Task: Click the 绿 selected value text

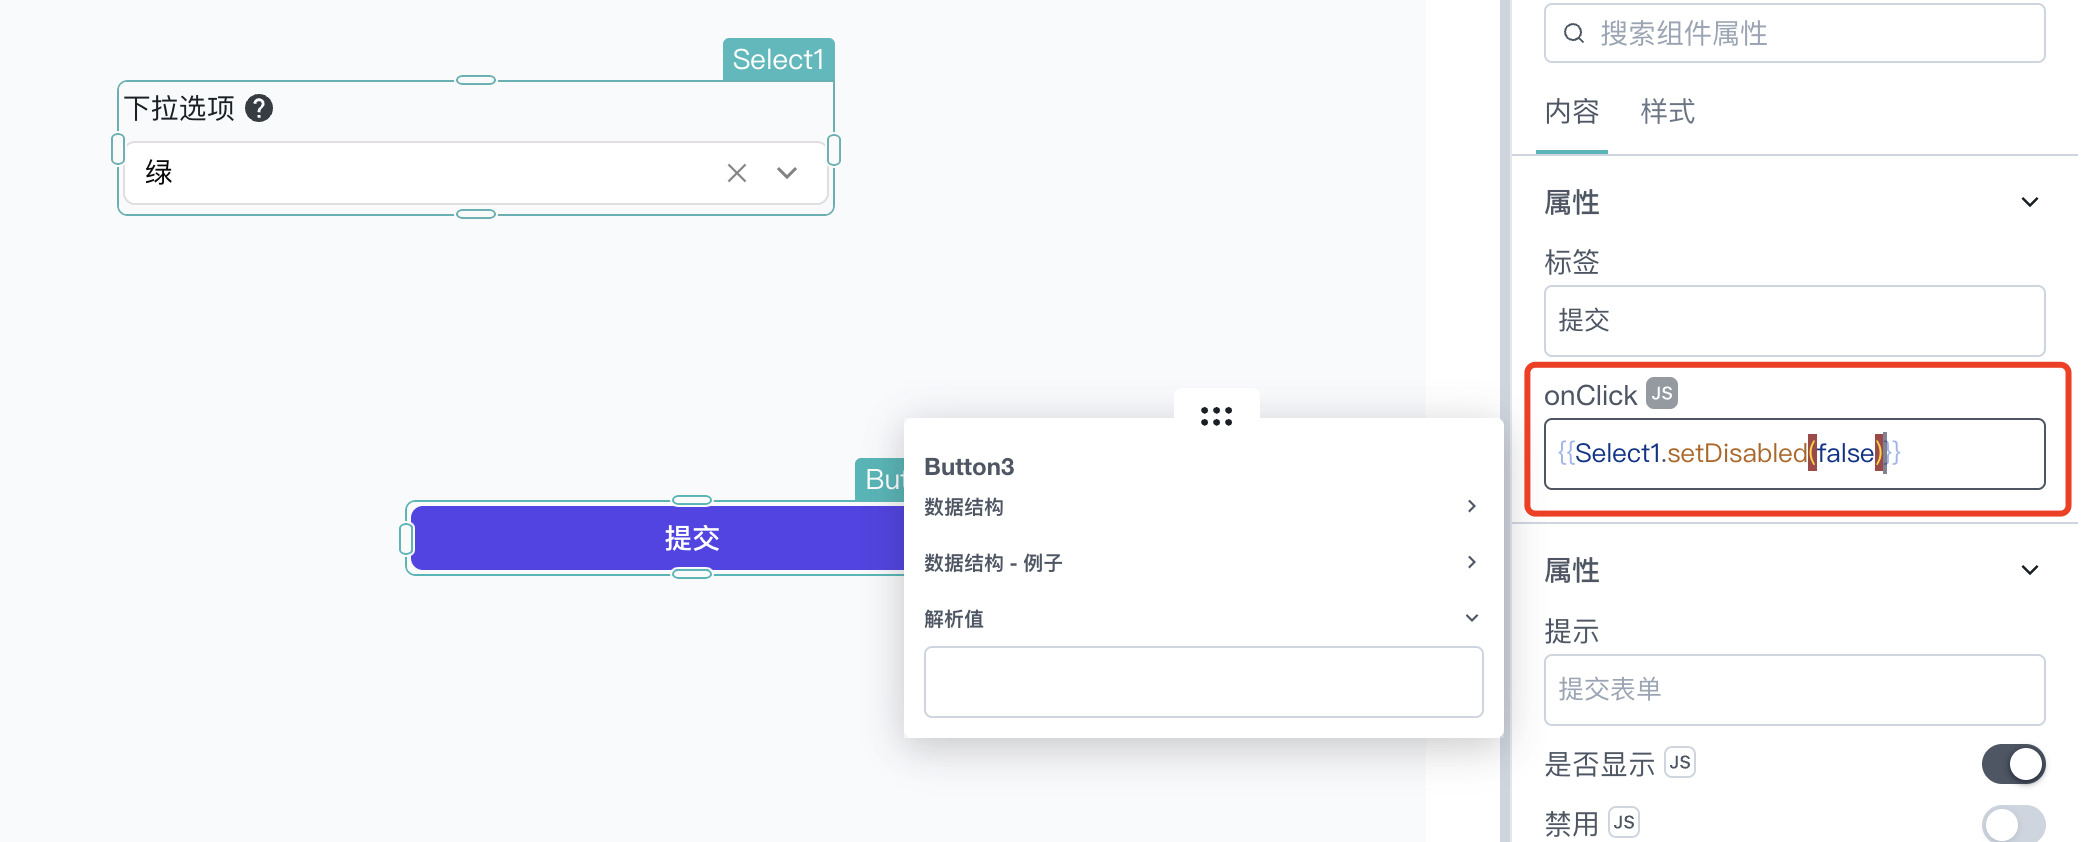Action: pyautogui.click(x=159, y=172)
